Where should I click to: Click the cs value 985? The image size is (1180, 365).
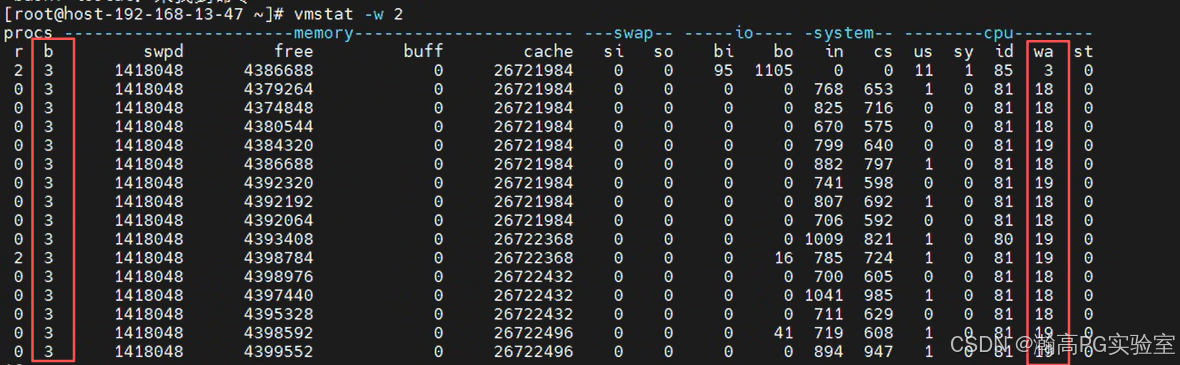(x=878, y=296)
